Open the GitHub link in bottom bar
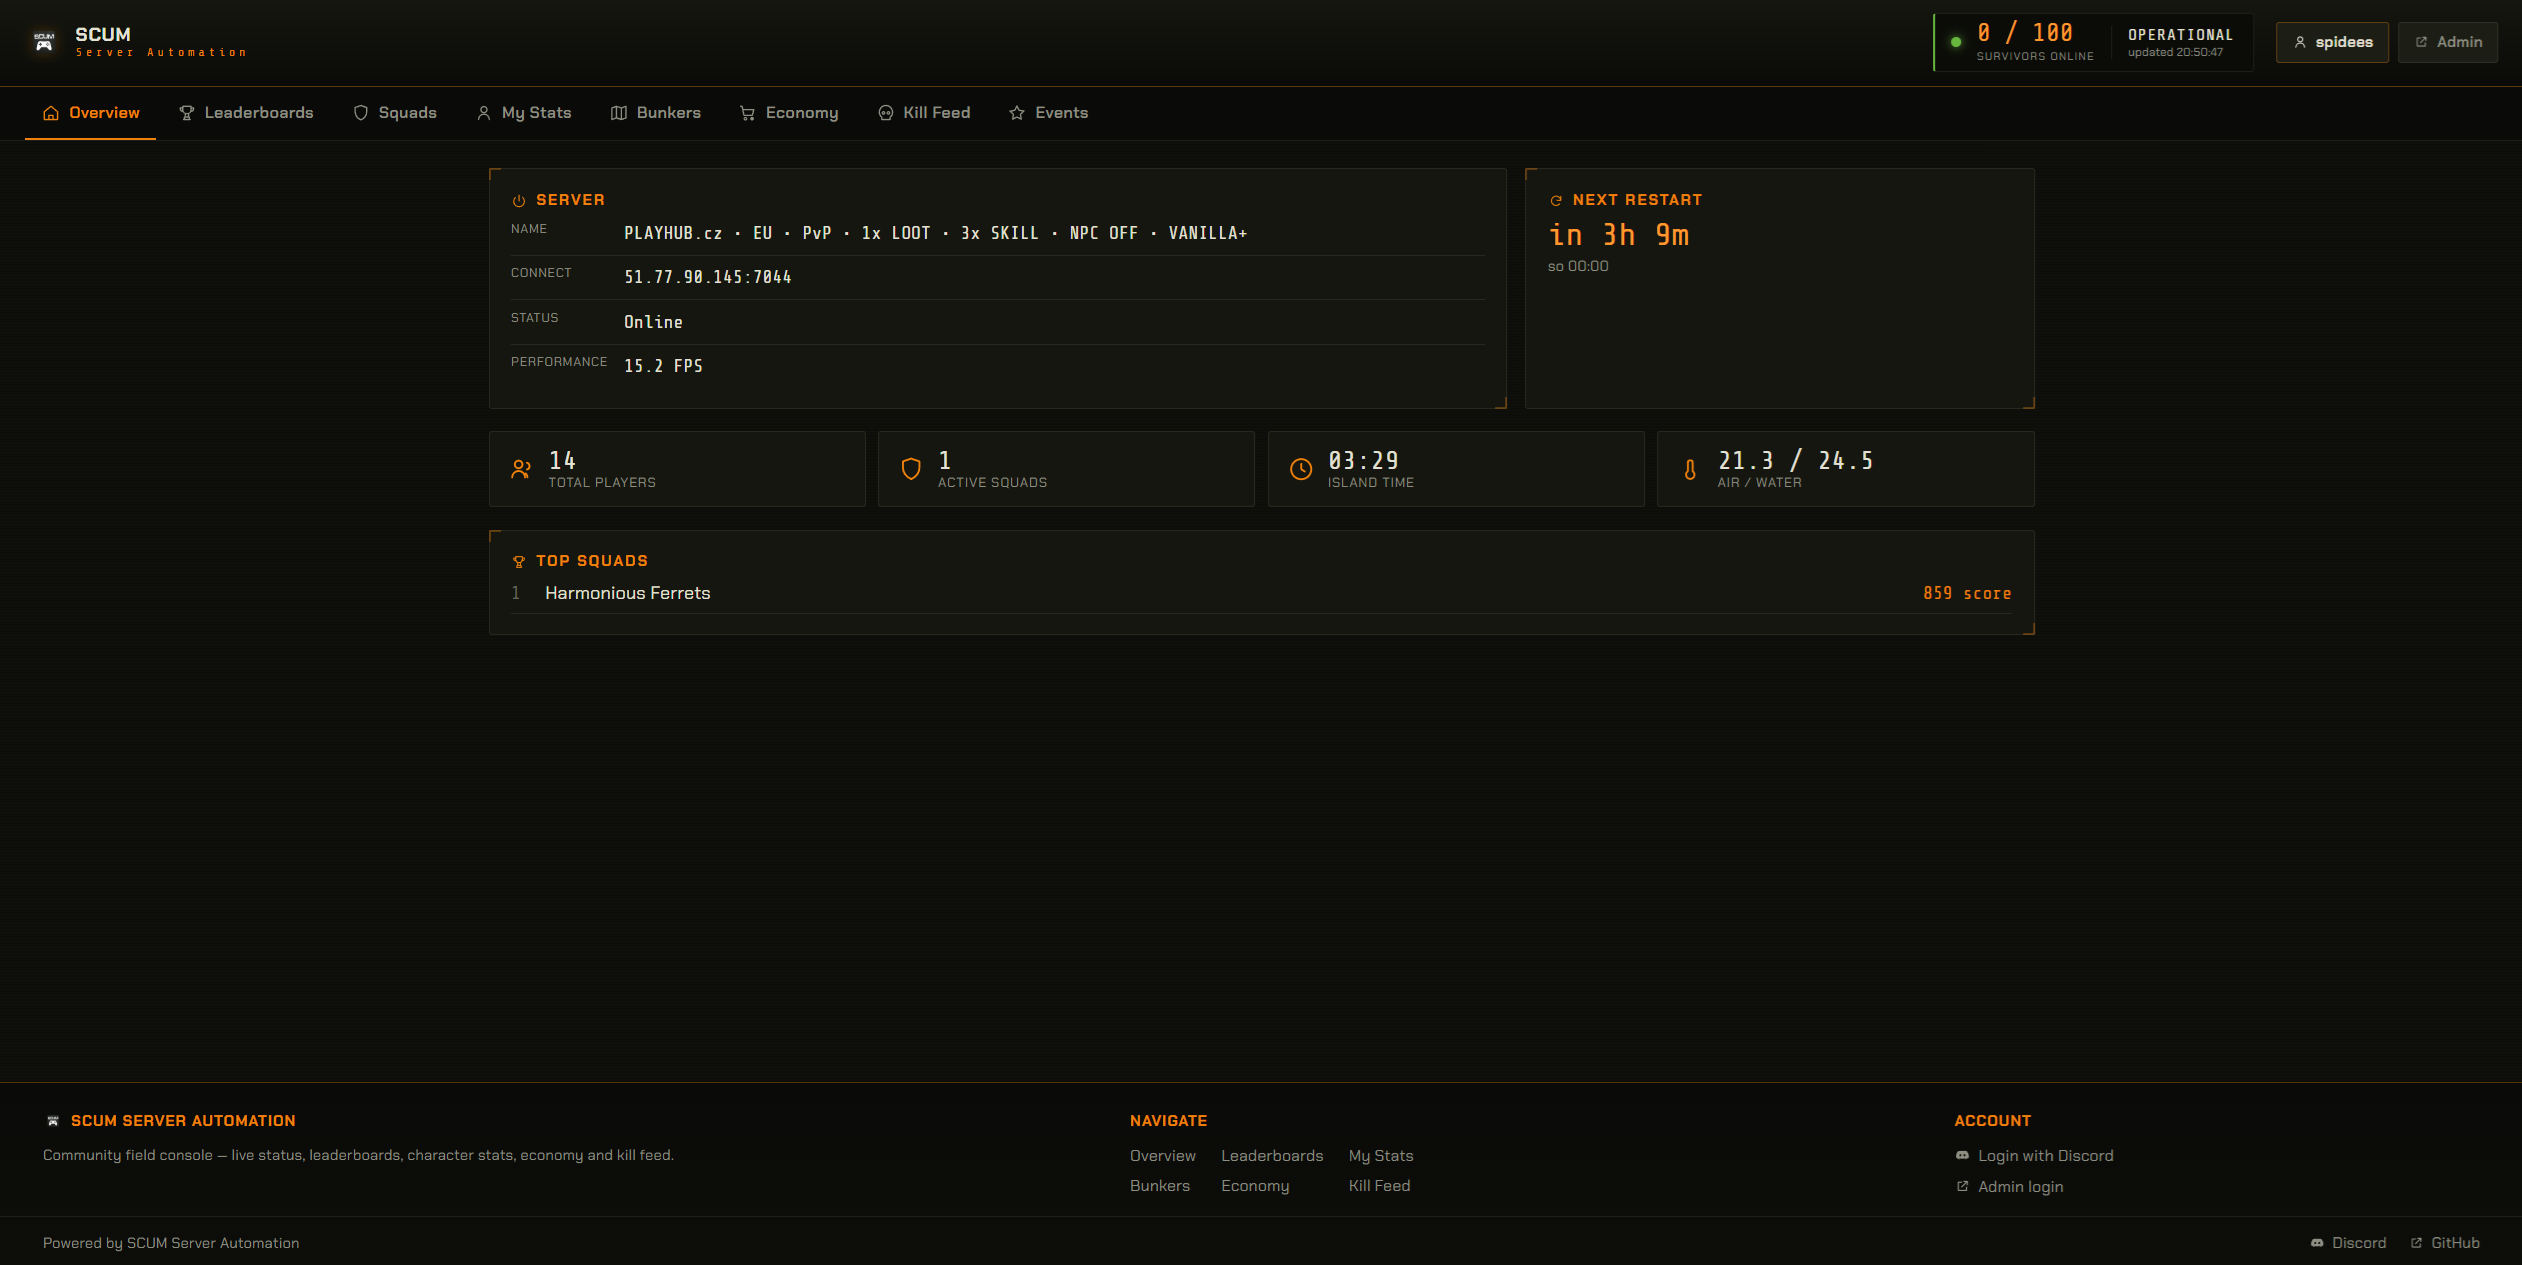Viewport: 2522px width, 1265px height. point(2445,1243)
